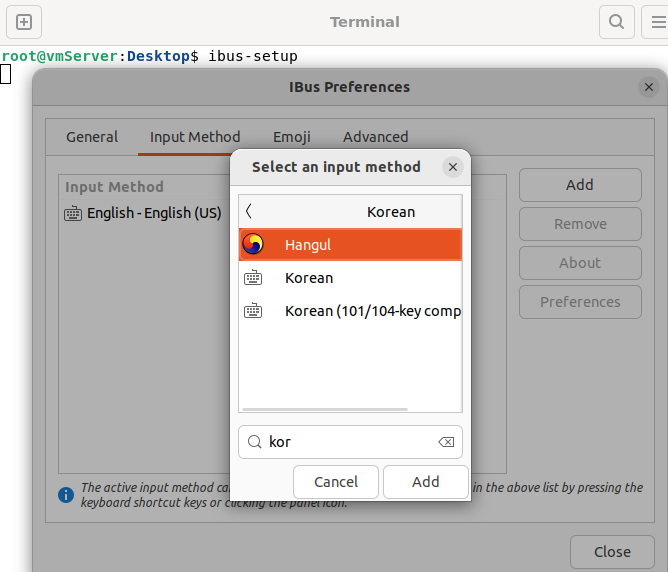Close the IBus Preferences window
This screenshot has height=572, width=668.
[648, 87]
